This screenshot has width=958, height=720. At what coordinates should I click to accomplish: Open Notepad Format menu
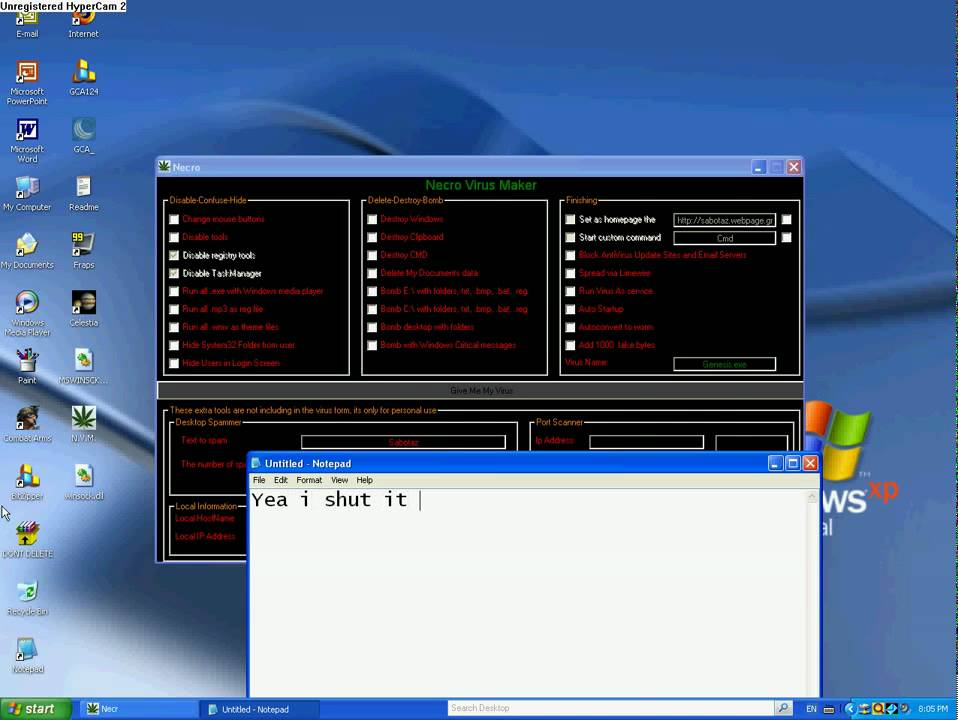309,480
